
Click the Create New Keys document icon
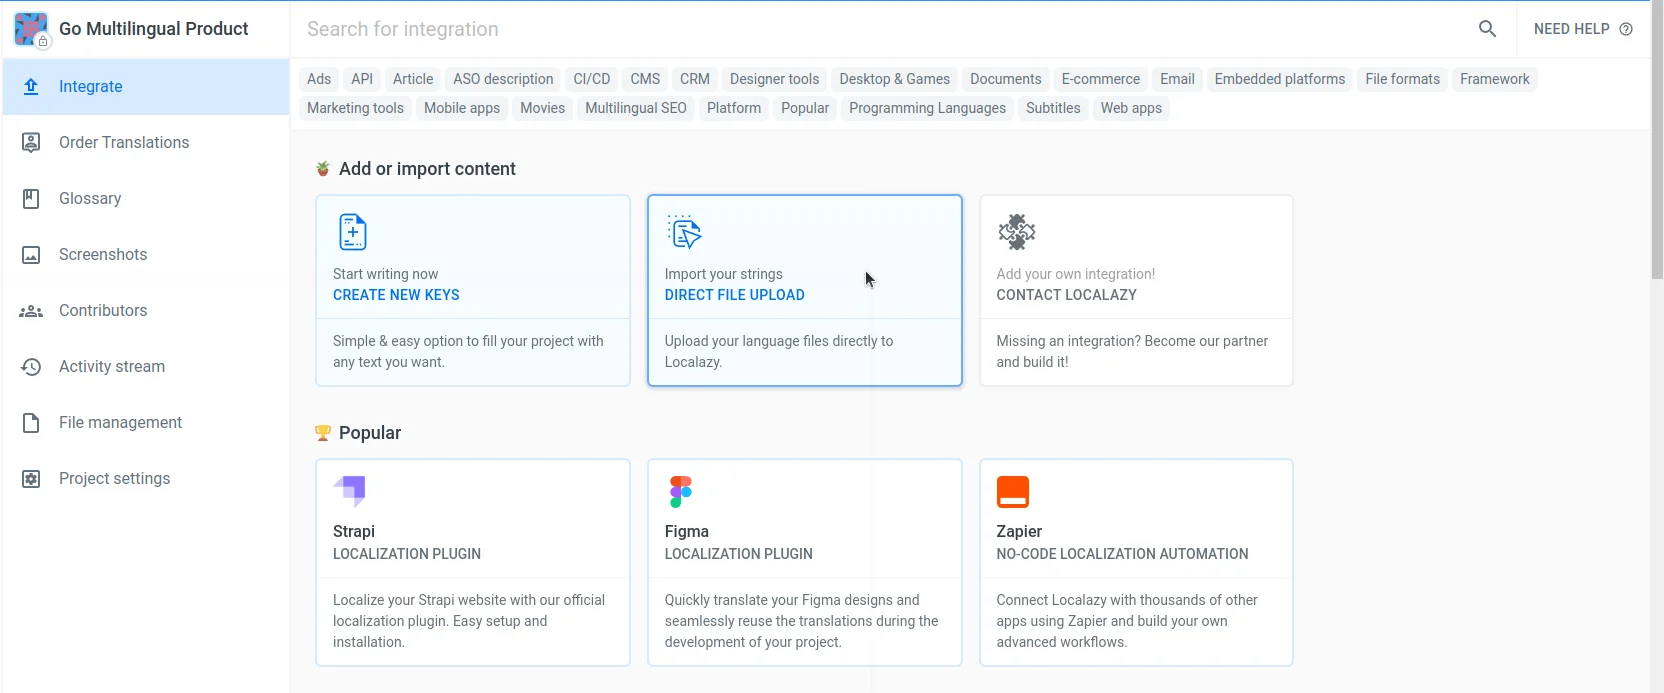click(x=352, y=232)
